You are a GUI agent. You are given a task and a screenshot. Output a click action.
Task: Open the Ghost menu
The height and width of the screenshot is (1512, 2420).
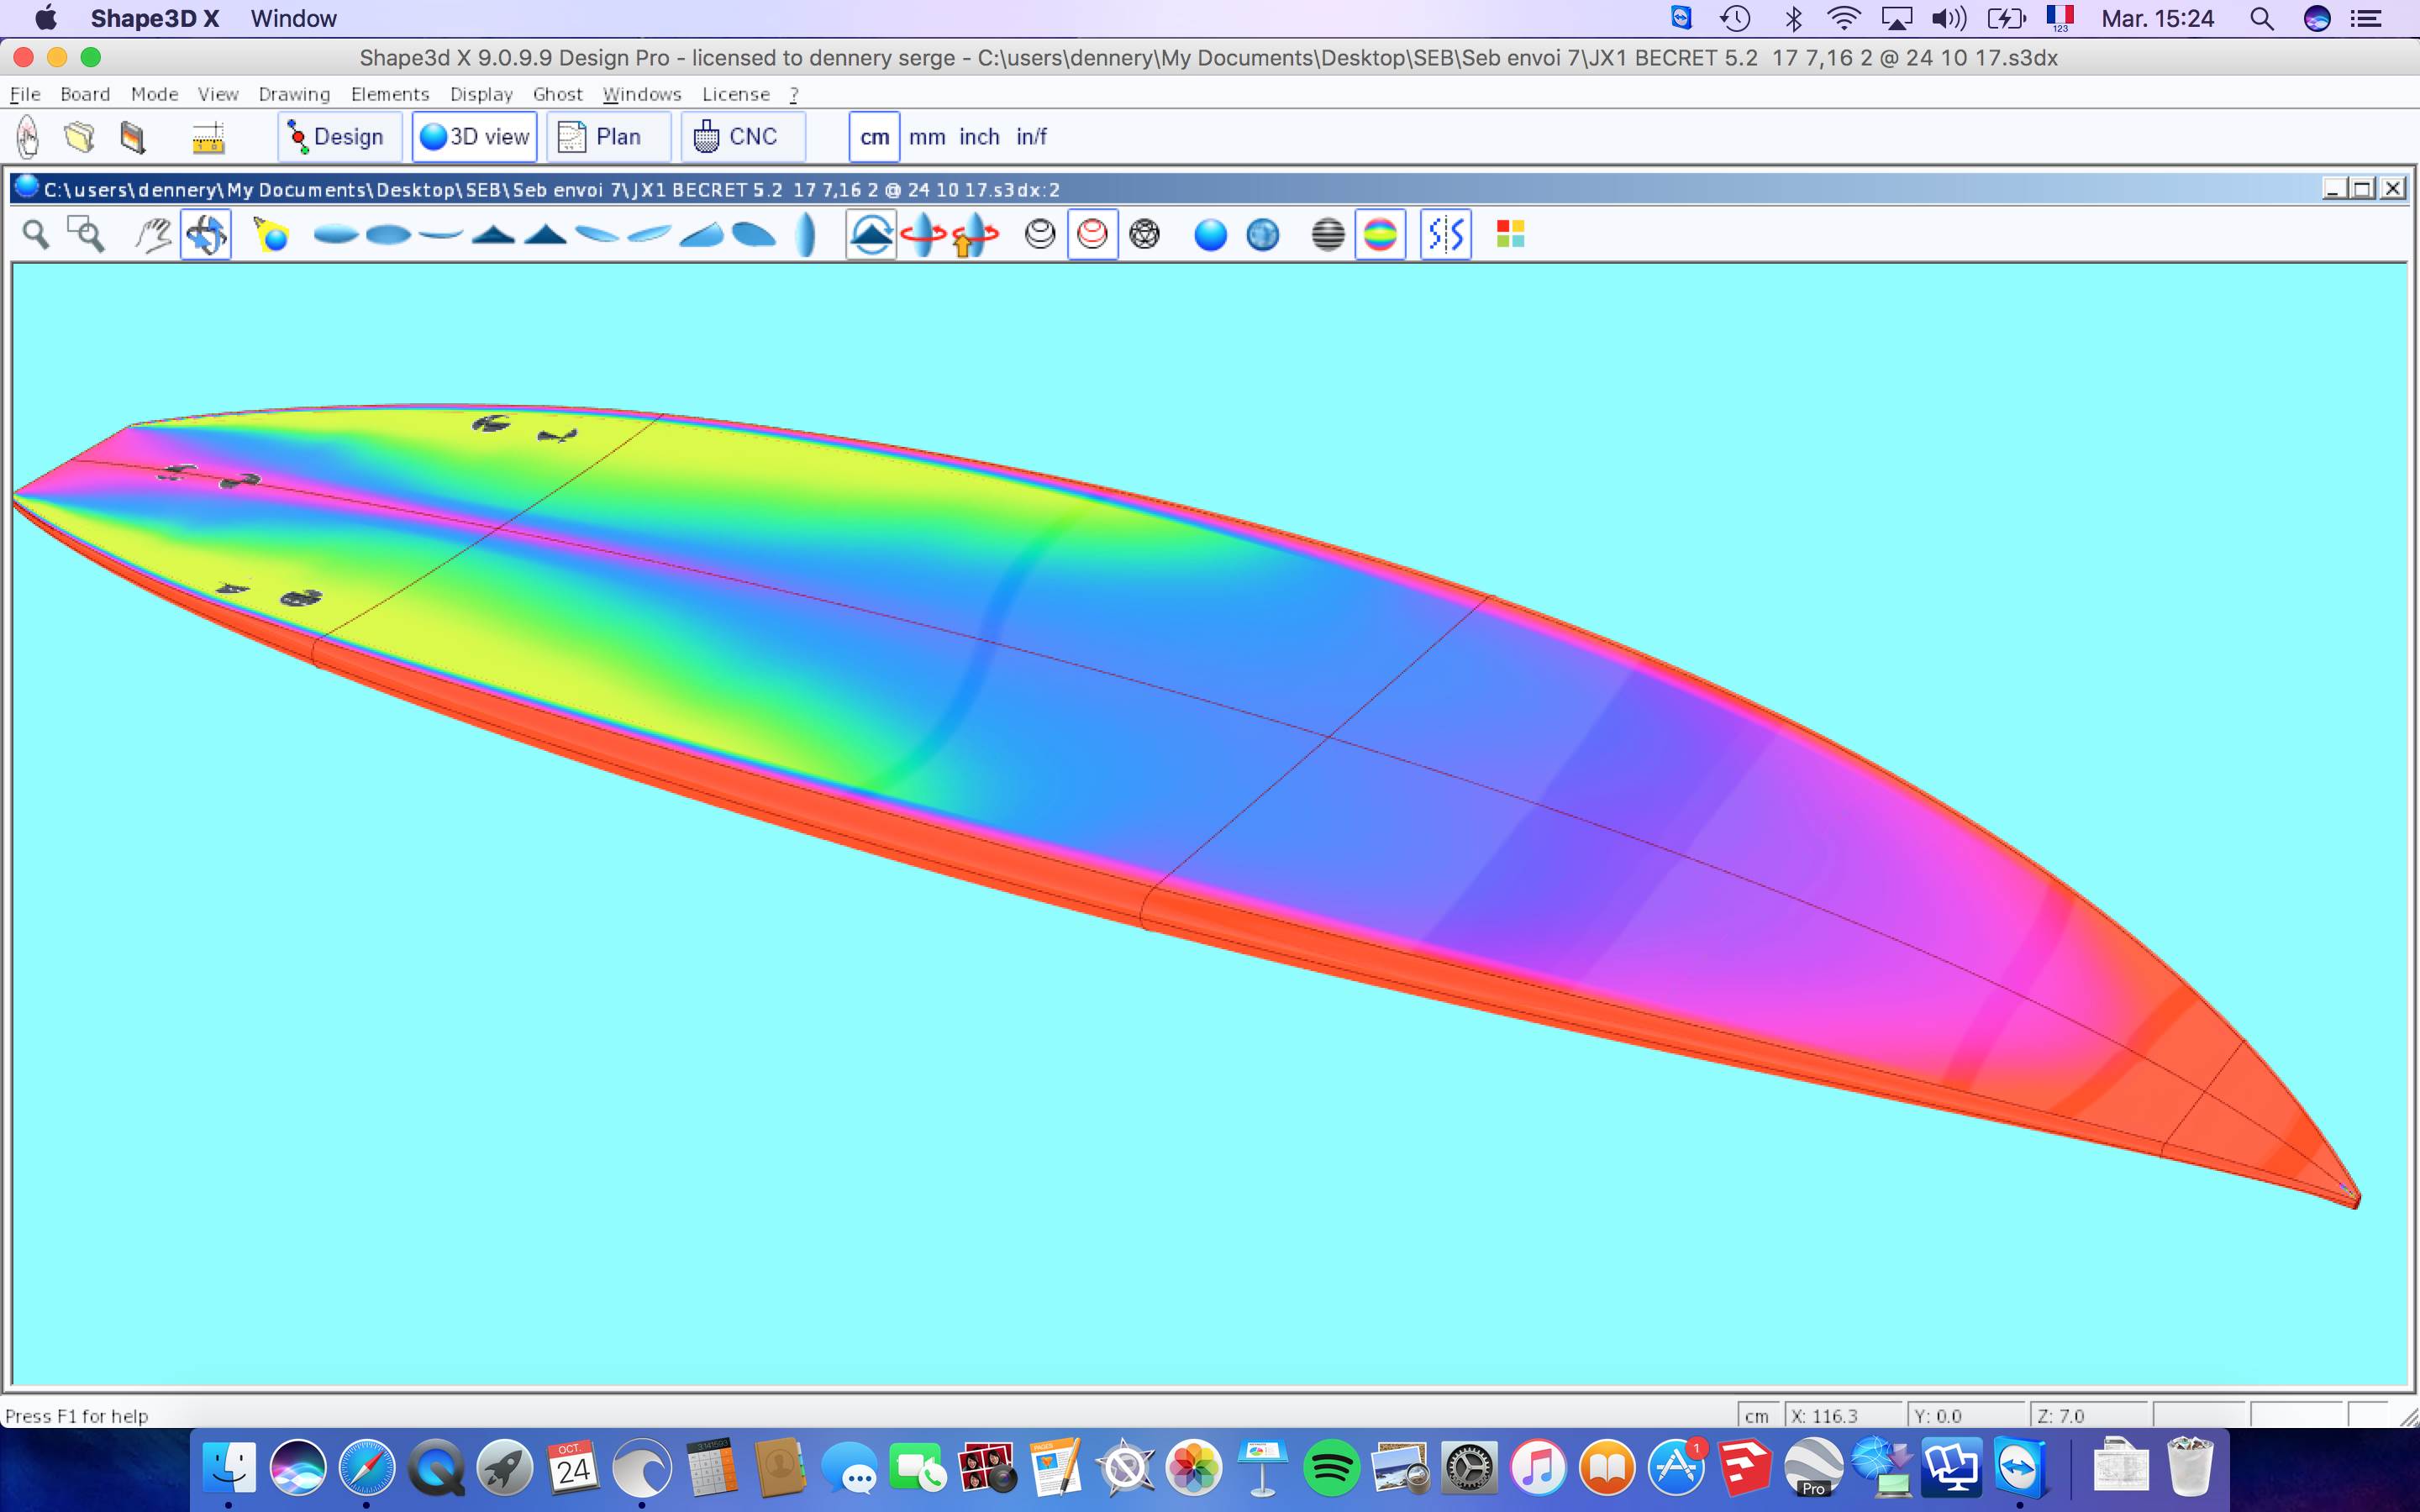(557, 94)
